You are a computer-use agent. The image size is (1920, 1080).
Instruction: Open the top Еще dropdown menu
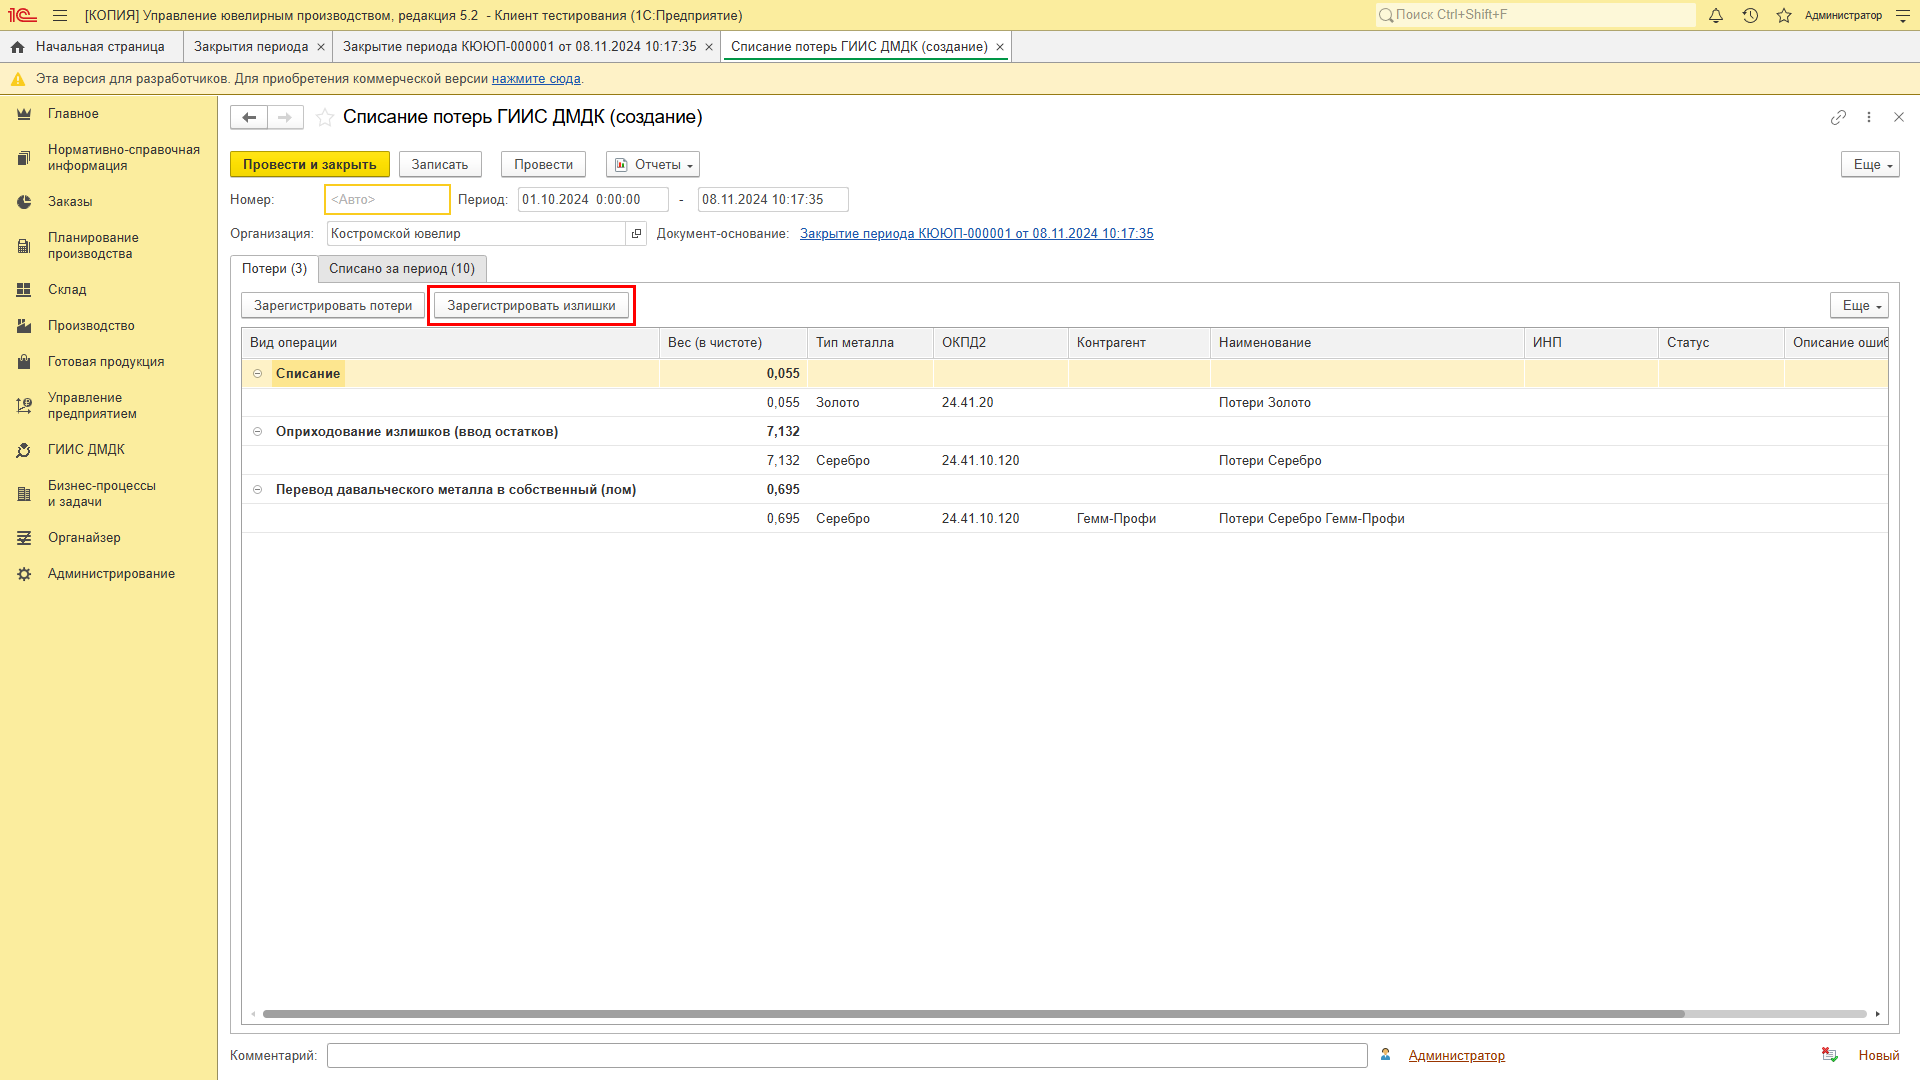coord(1870,165)
